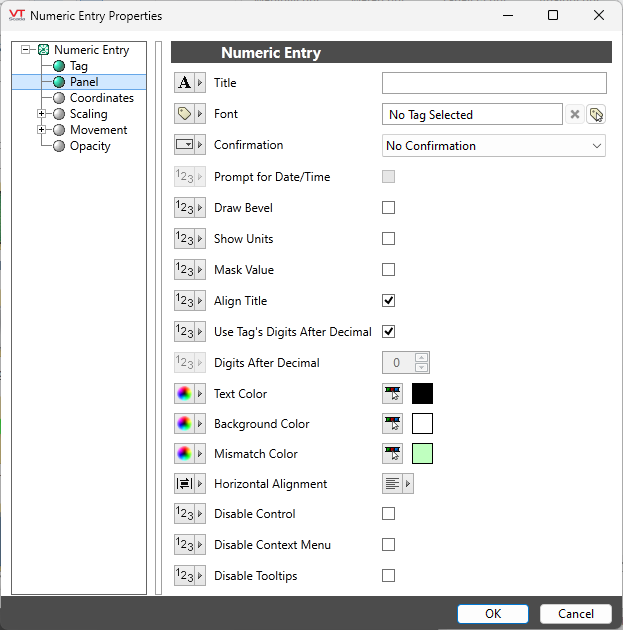Toggle the Mask Value checkbox
623x630 pixels.
point(389,270)
